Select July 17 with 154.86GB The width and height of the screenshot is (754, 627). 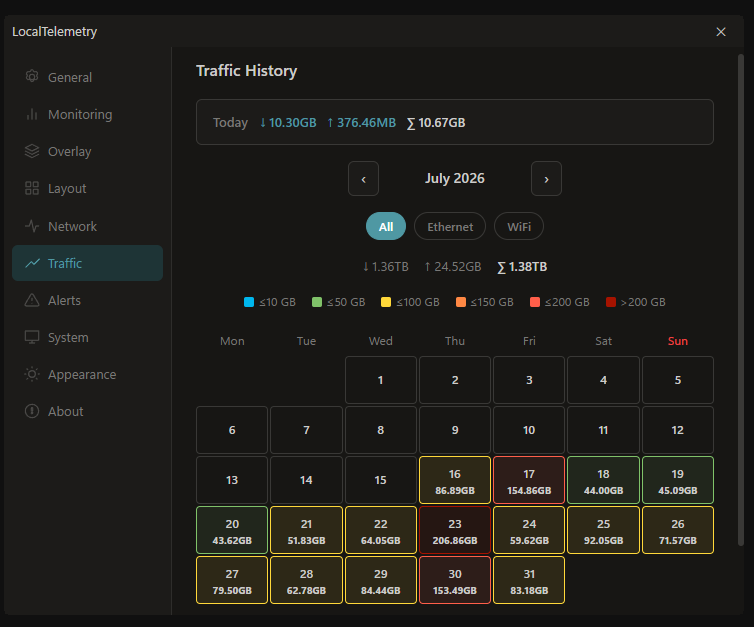(x=529, y=480)
